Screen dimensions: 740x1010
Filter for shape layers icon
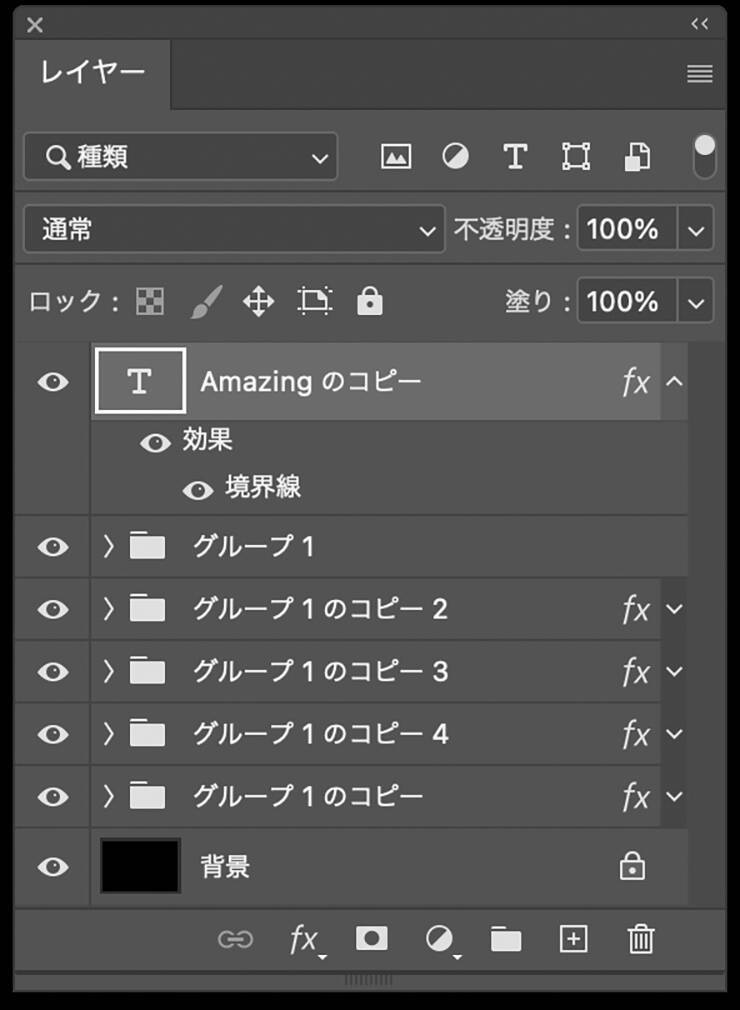click(576, 157)
